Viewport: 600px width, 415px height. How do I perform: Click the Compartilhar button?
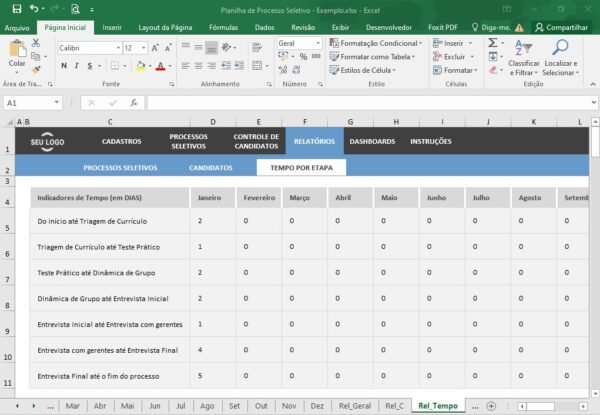point(561,27)
